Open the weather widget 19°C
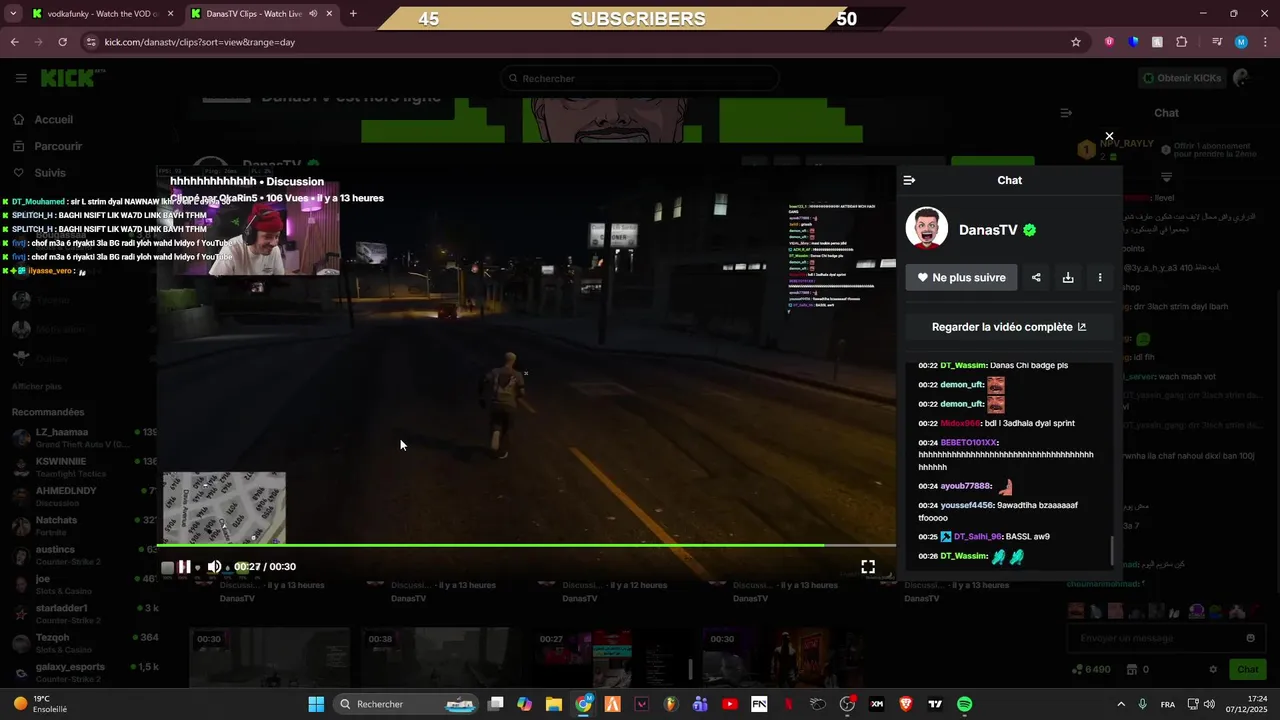1280x720 pixels. (x=40, y=704)
